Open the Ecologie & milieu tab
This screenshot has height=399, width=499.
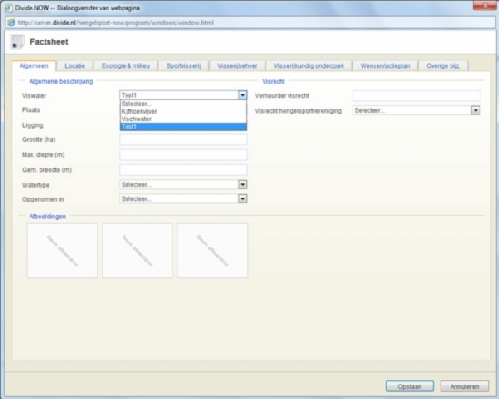tap(126, 66)
